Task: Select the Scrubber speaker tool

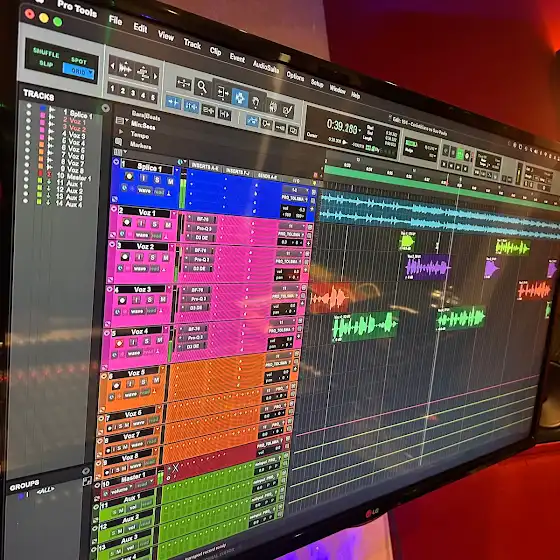Action: tap(272, 106)
